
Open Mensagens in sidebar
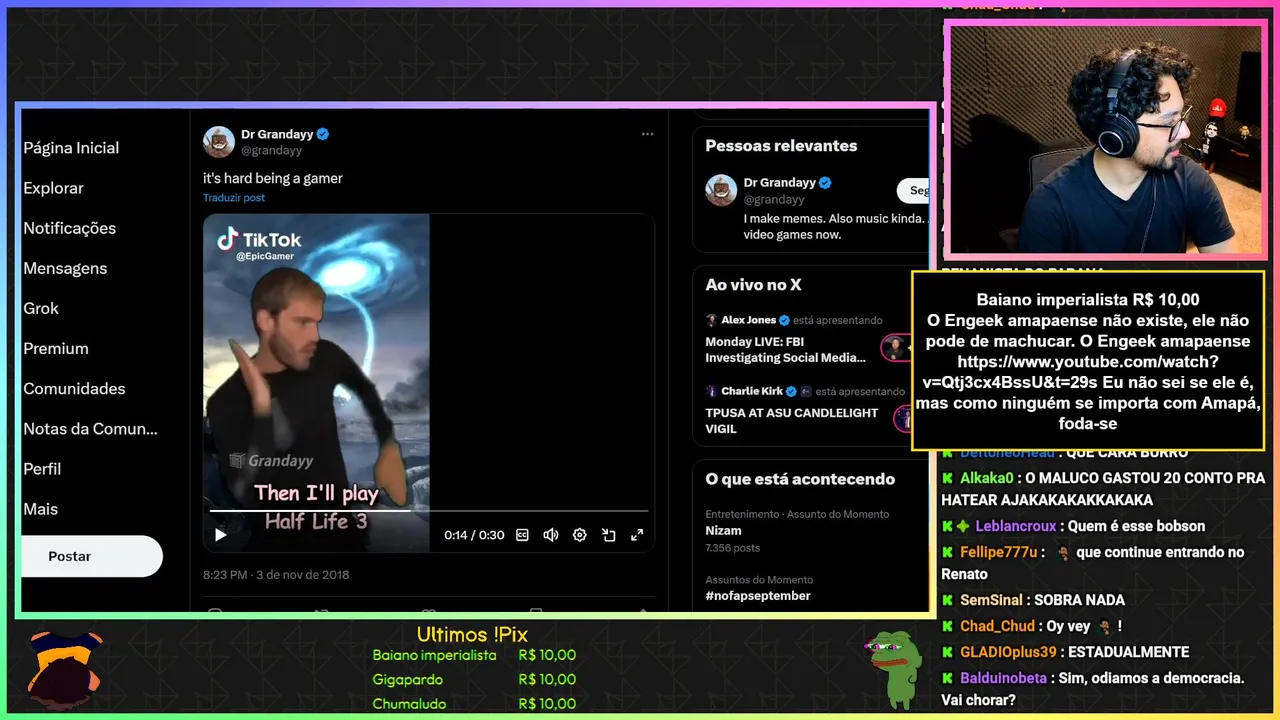coord(65,268)
